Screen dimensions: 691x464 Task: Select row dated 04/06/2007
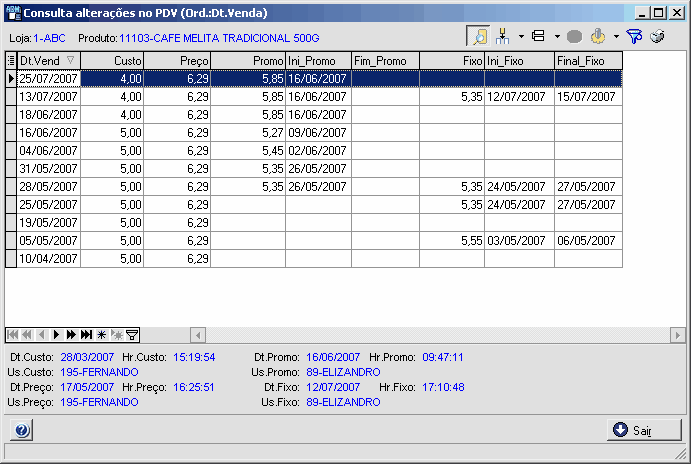(314, 151)
